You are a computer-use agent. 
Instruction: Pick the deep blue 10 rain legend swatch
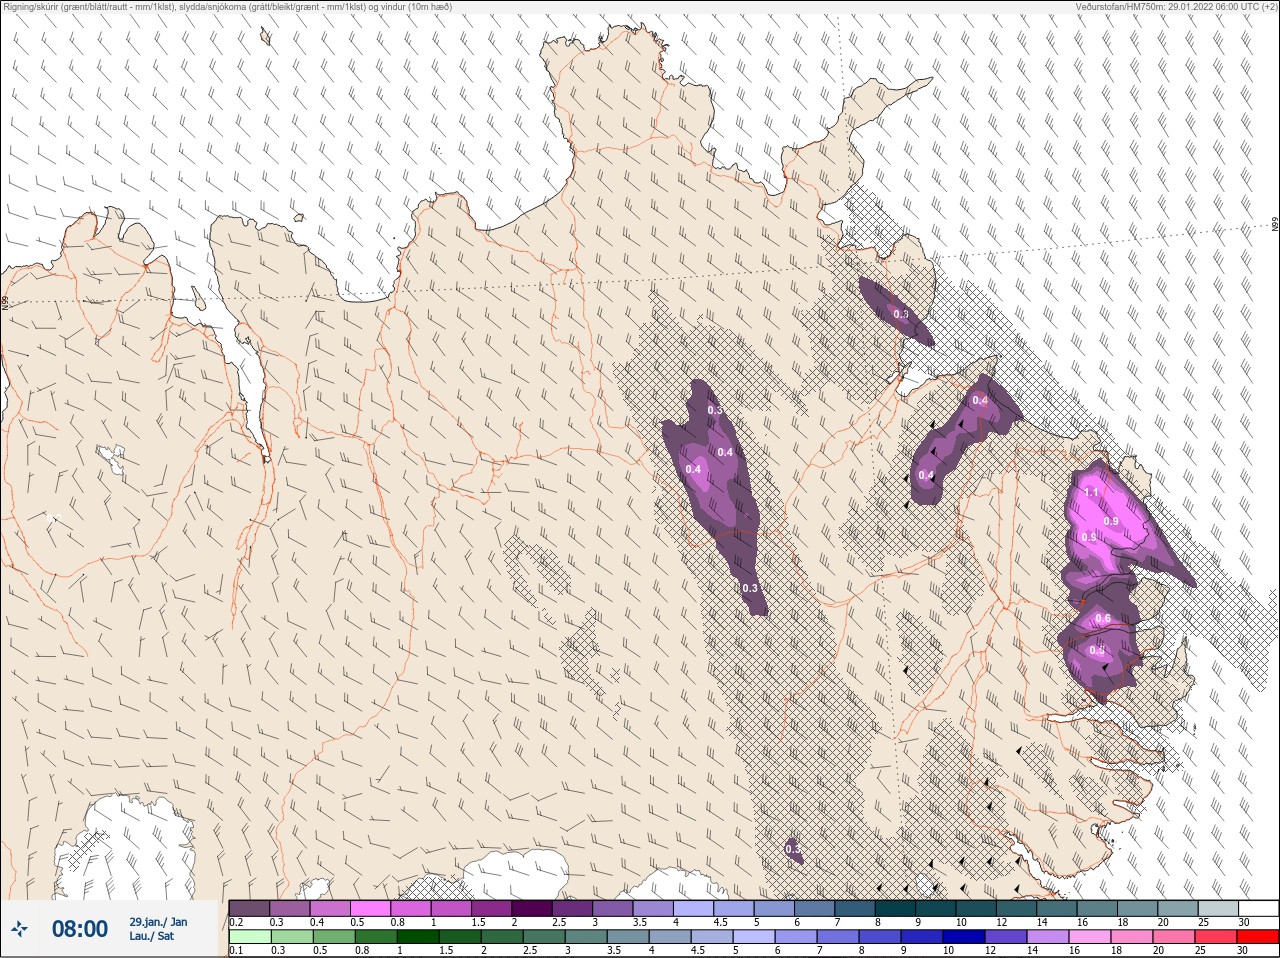point(964,937)
